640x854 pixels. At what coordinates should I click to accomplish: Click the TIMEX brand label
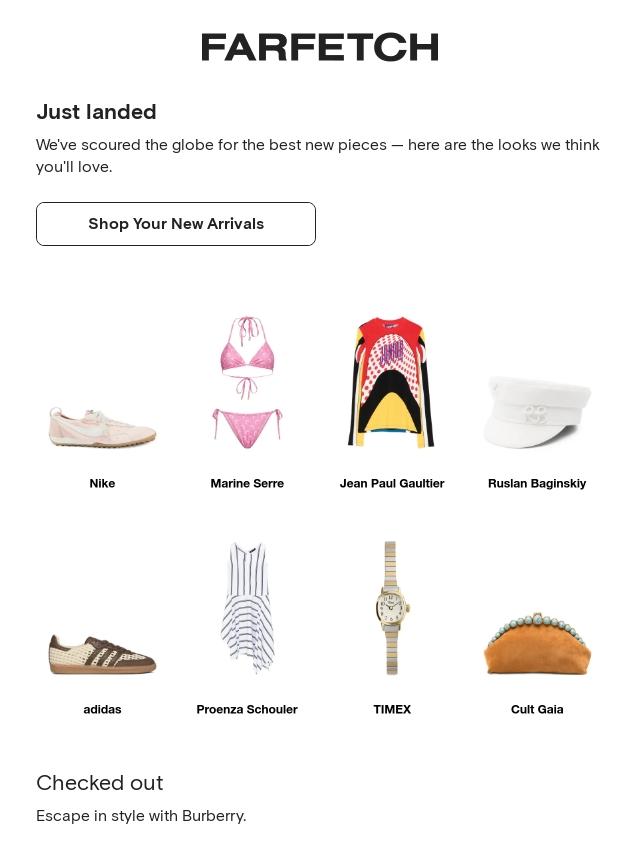[x=392, y=709]
